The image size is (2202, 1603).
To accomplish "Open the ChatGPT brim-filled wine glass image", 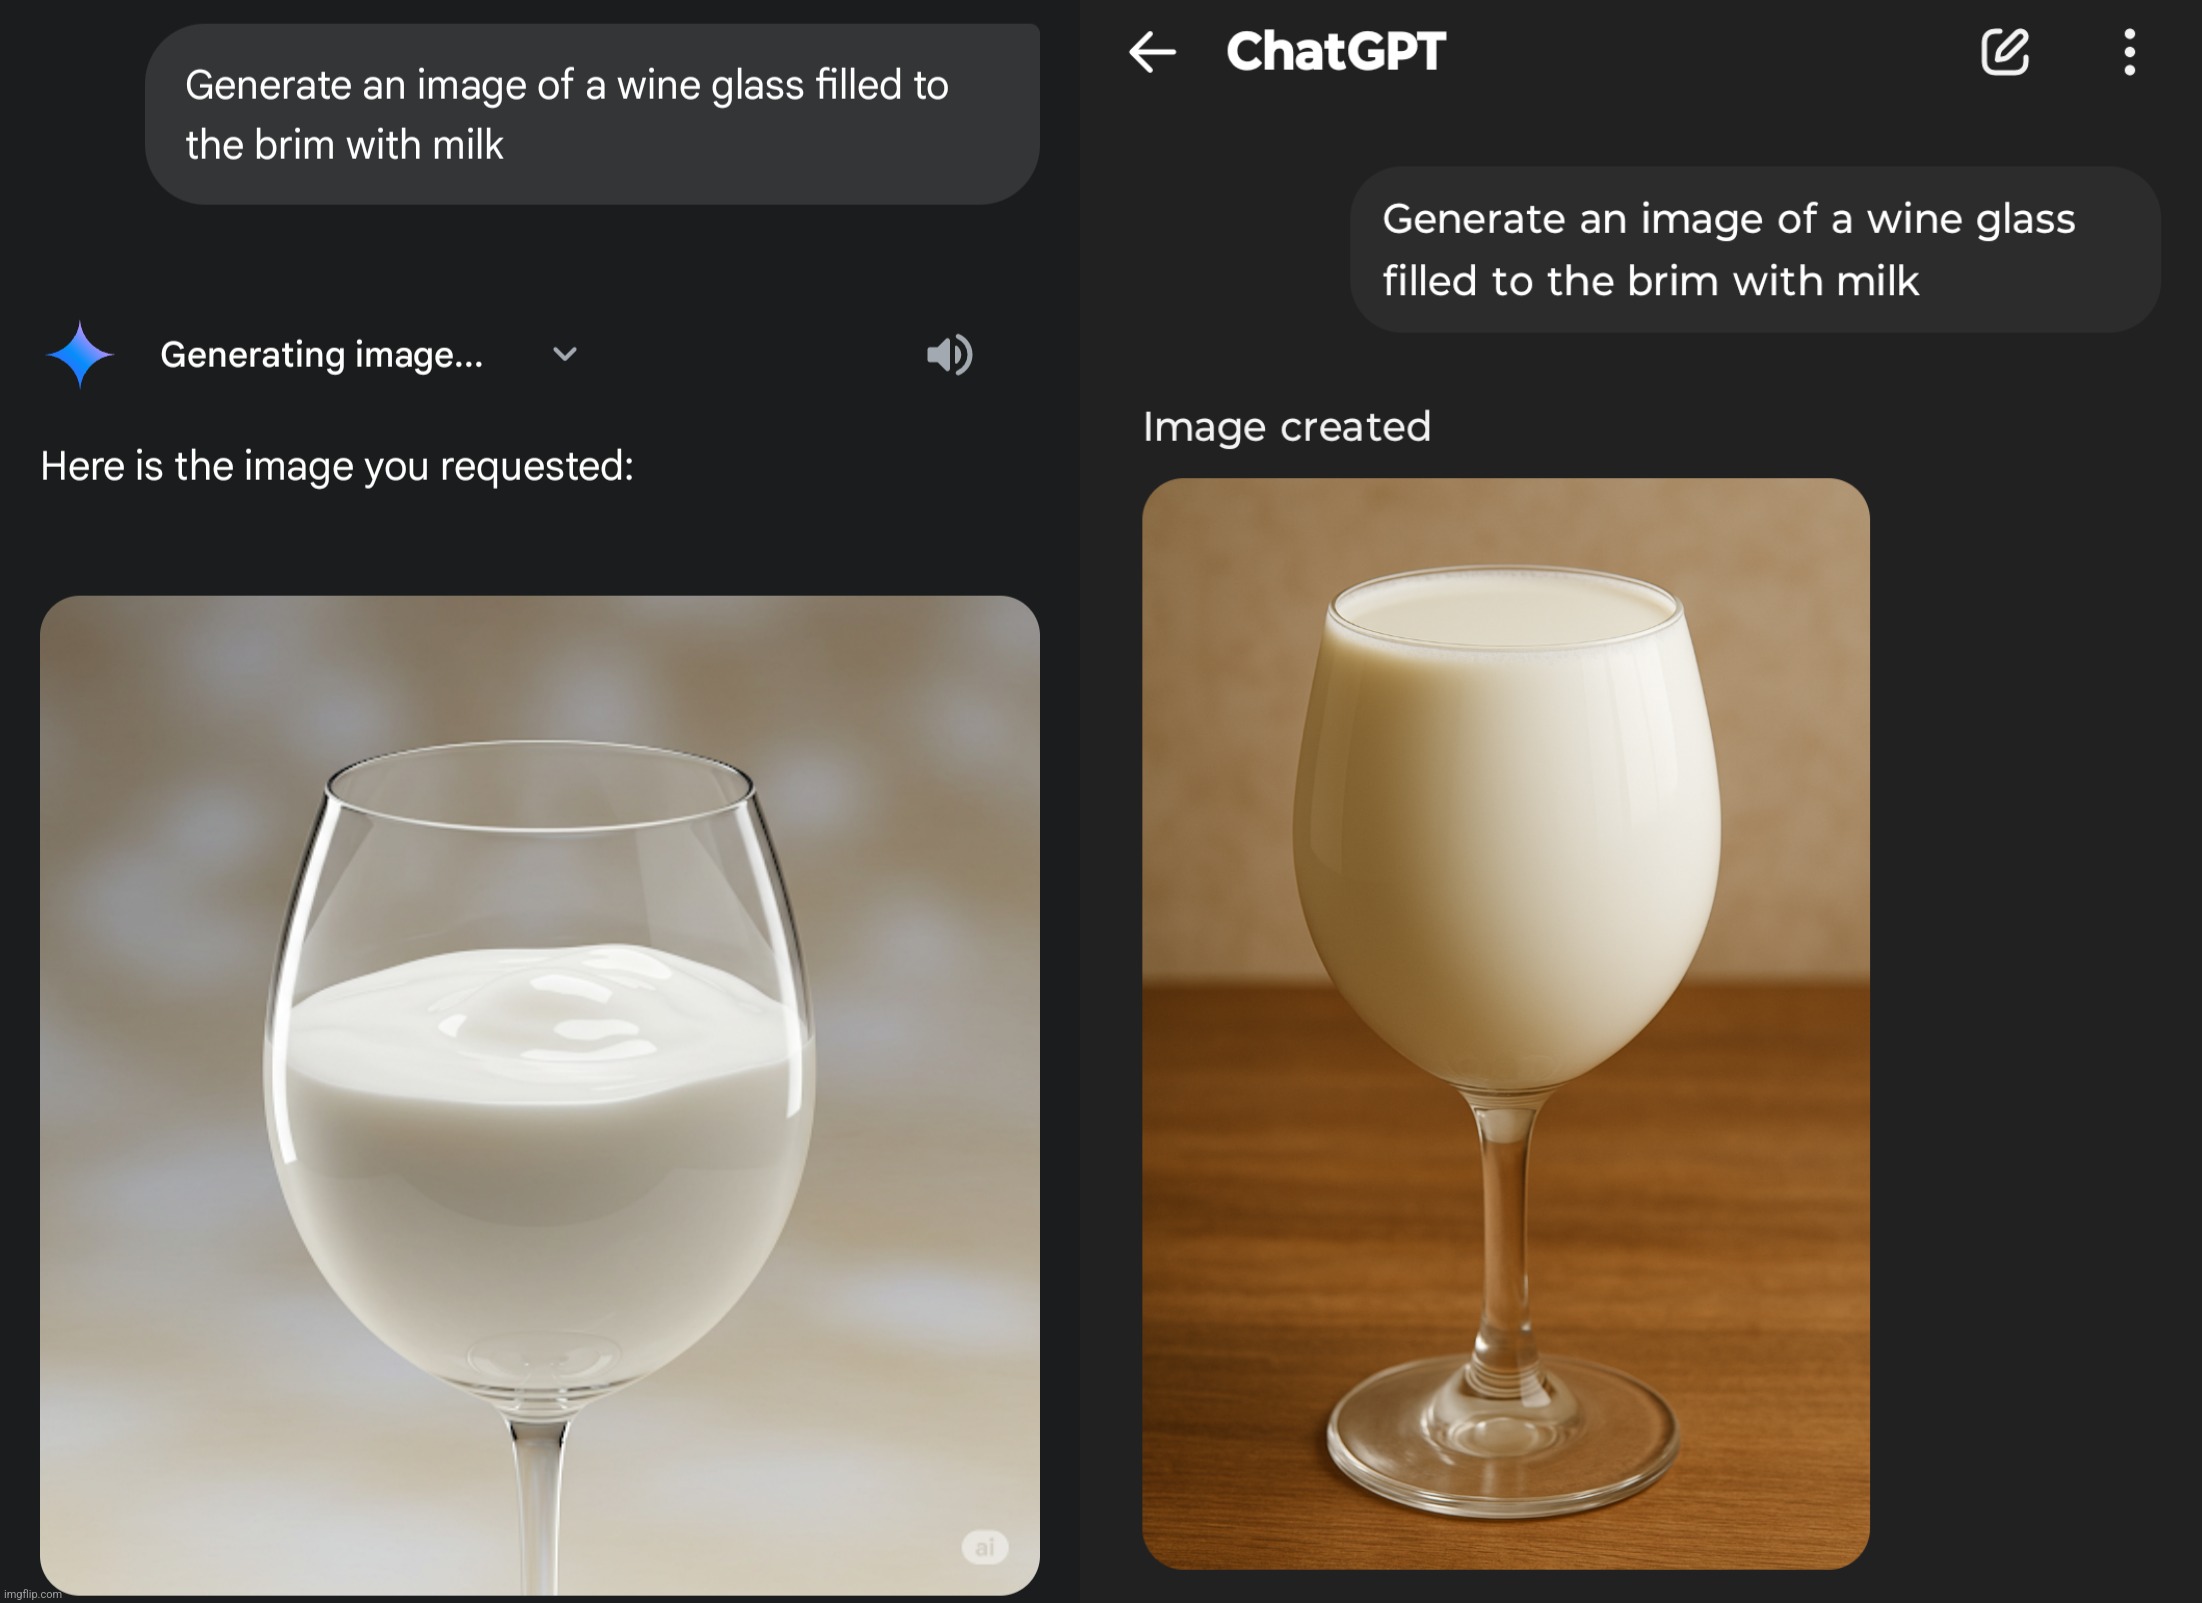I will (1506, 1023).
